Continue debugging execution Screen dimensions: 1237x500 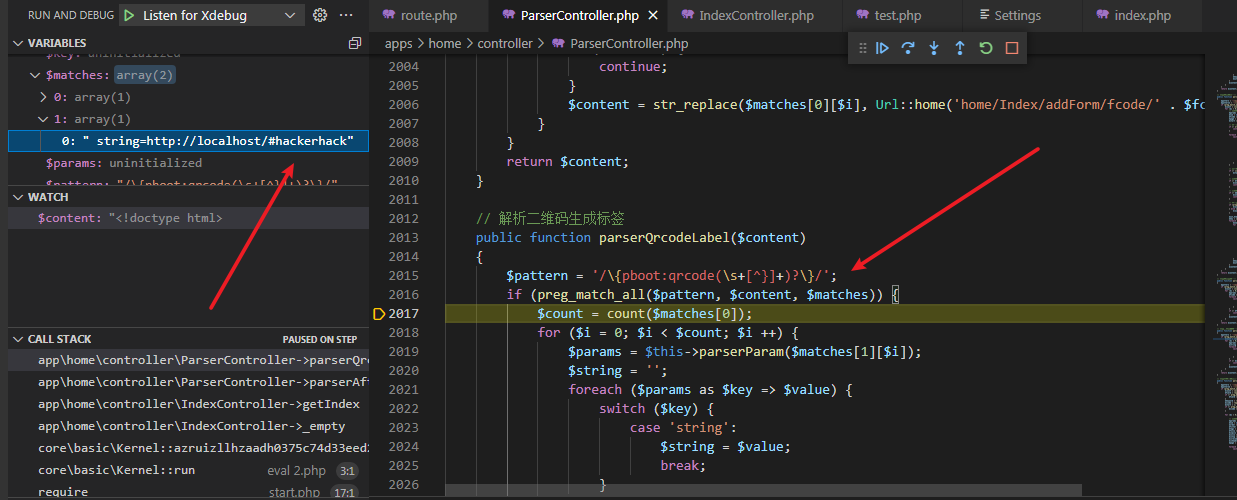882,47
